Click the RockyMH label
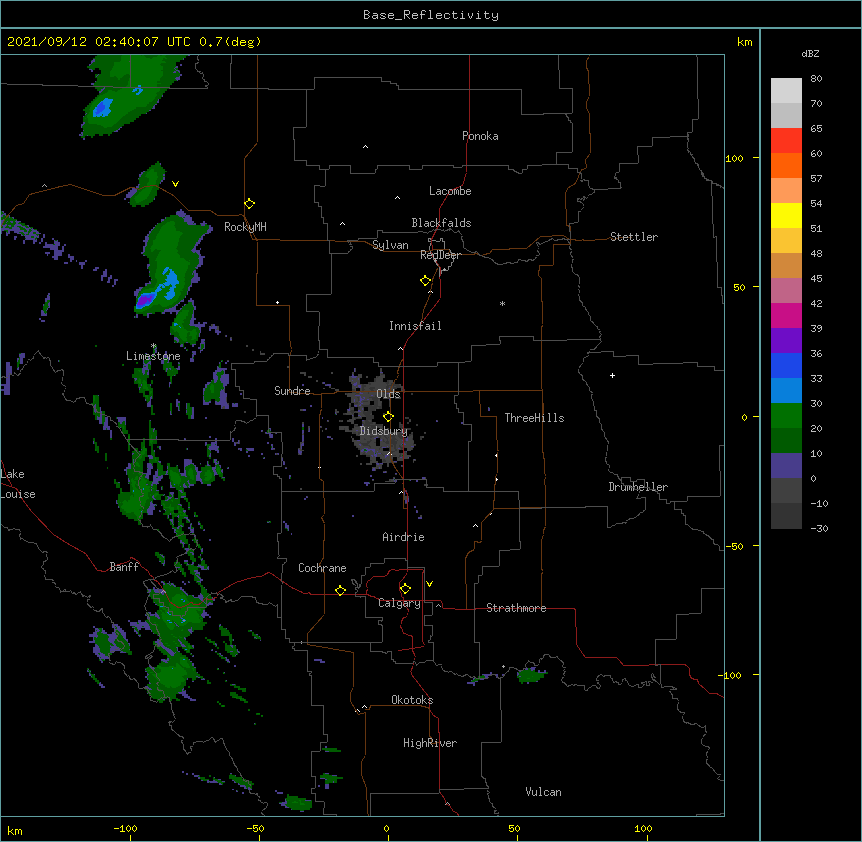Viewport: 862px width, 842px height. point(245,227)
